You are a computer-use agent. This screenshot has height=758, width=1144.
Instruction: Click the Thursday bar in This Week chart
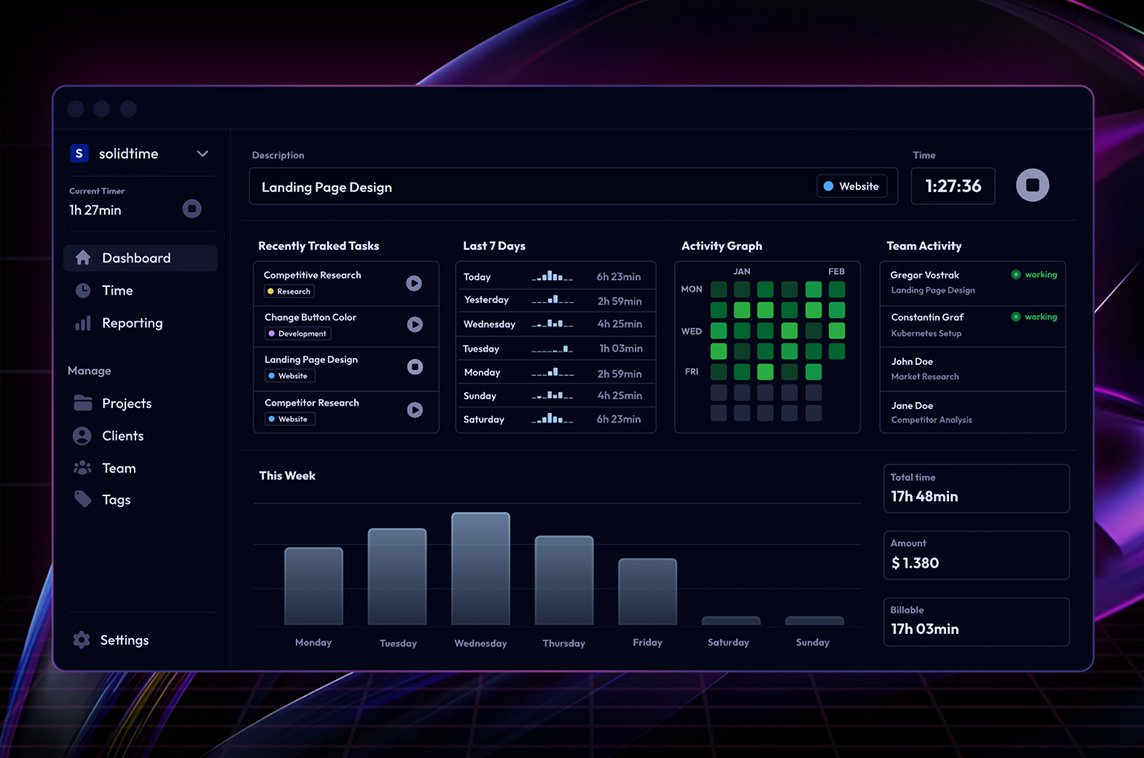(x=564, y=580)
